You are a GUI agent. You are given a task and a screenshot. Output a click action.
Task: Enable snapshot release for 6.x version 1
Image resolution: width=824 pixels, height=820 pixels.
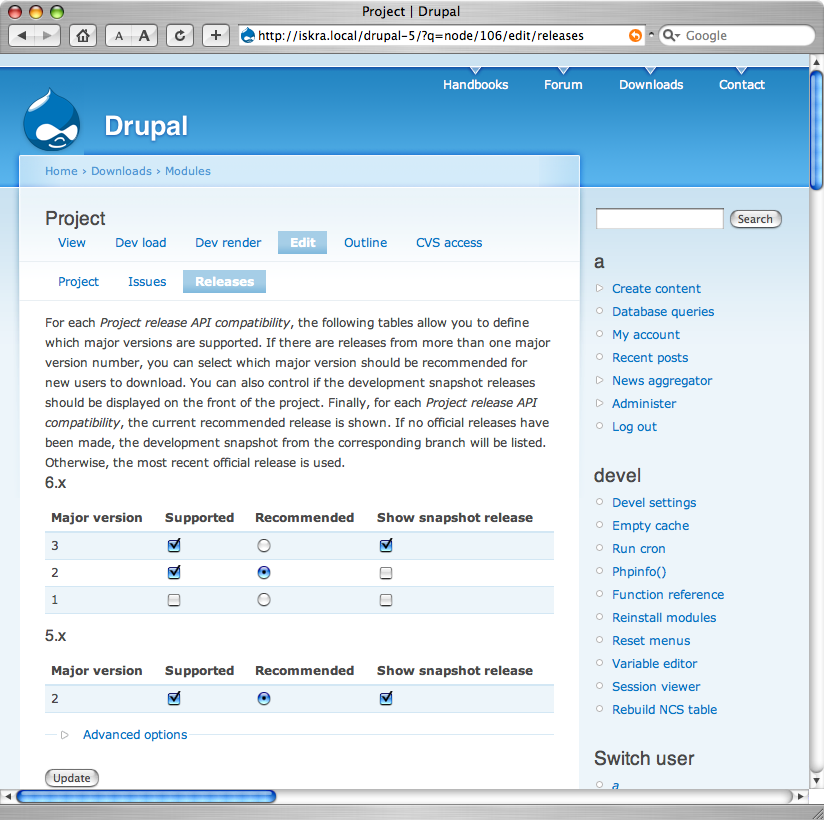pyautogui.click(x=386, y=600)
